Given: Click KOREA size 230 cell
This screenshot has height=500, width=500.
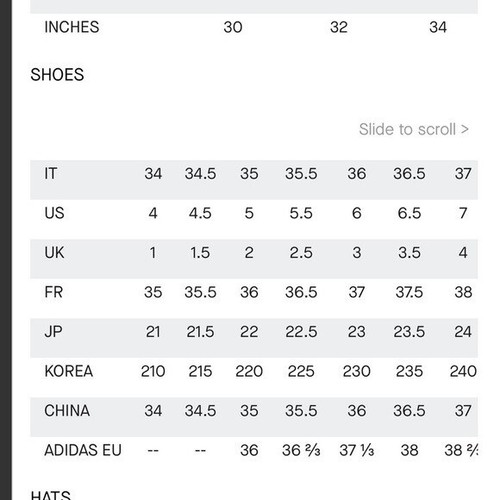Looking at the screenshot, I should pyautogui.click(x=356, y=371).
